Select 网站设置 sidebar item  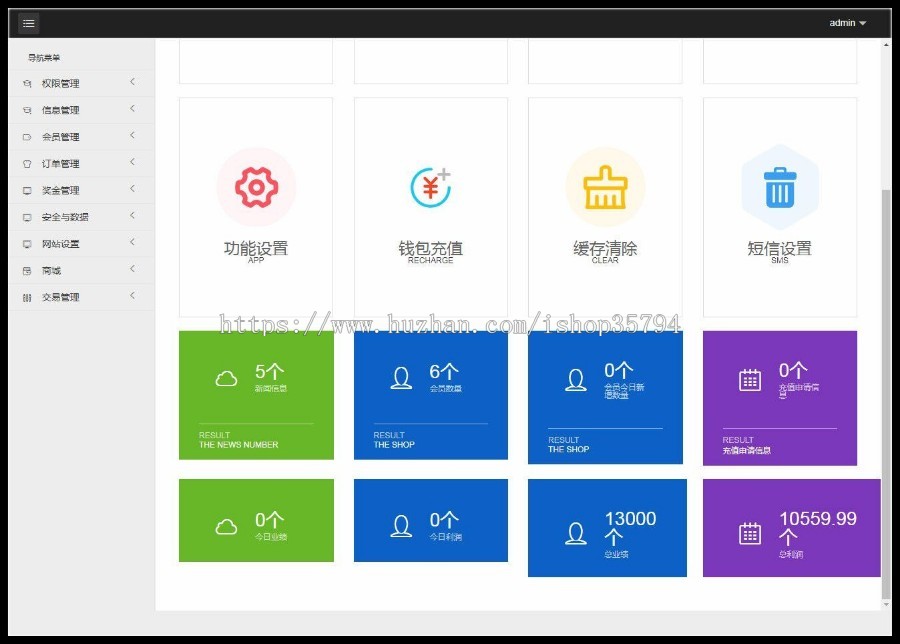coord(81,243)
